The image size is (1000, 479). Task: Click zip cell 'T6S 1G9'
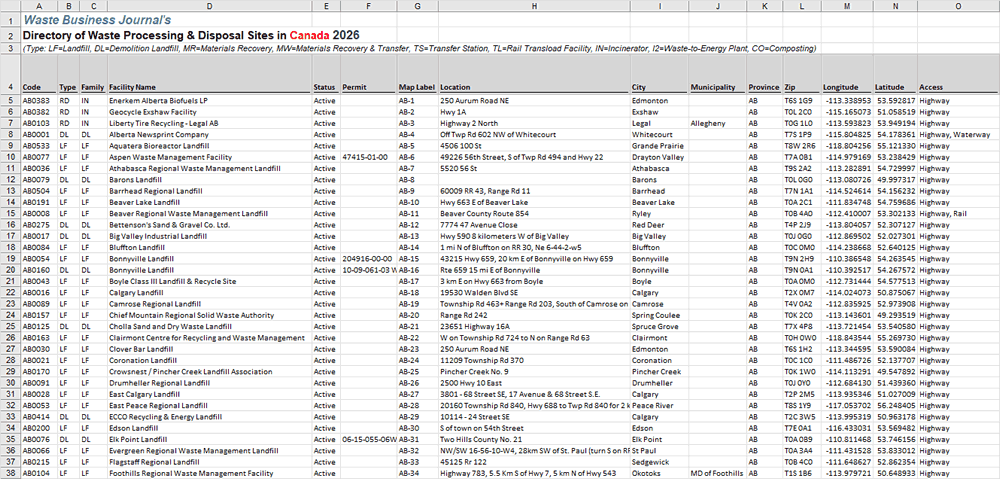[802, 101]
